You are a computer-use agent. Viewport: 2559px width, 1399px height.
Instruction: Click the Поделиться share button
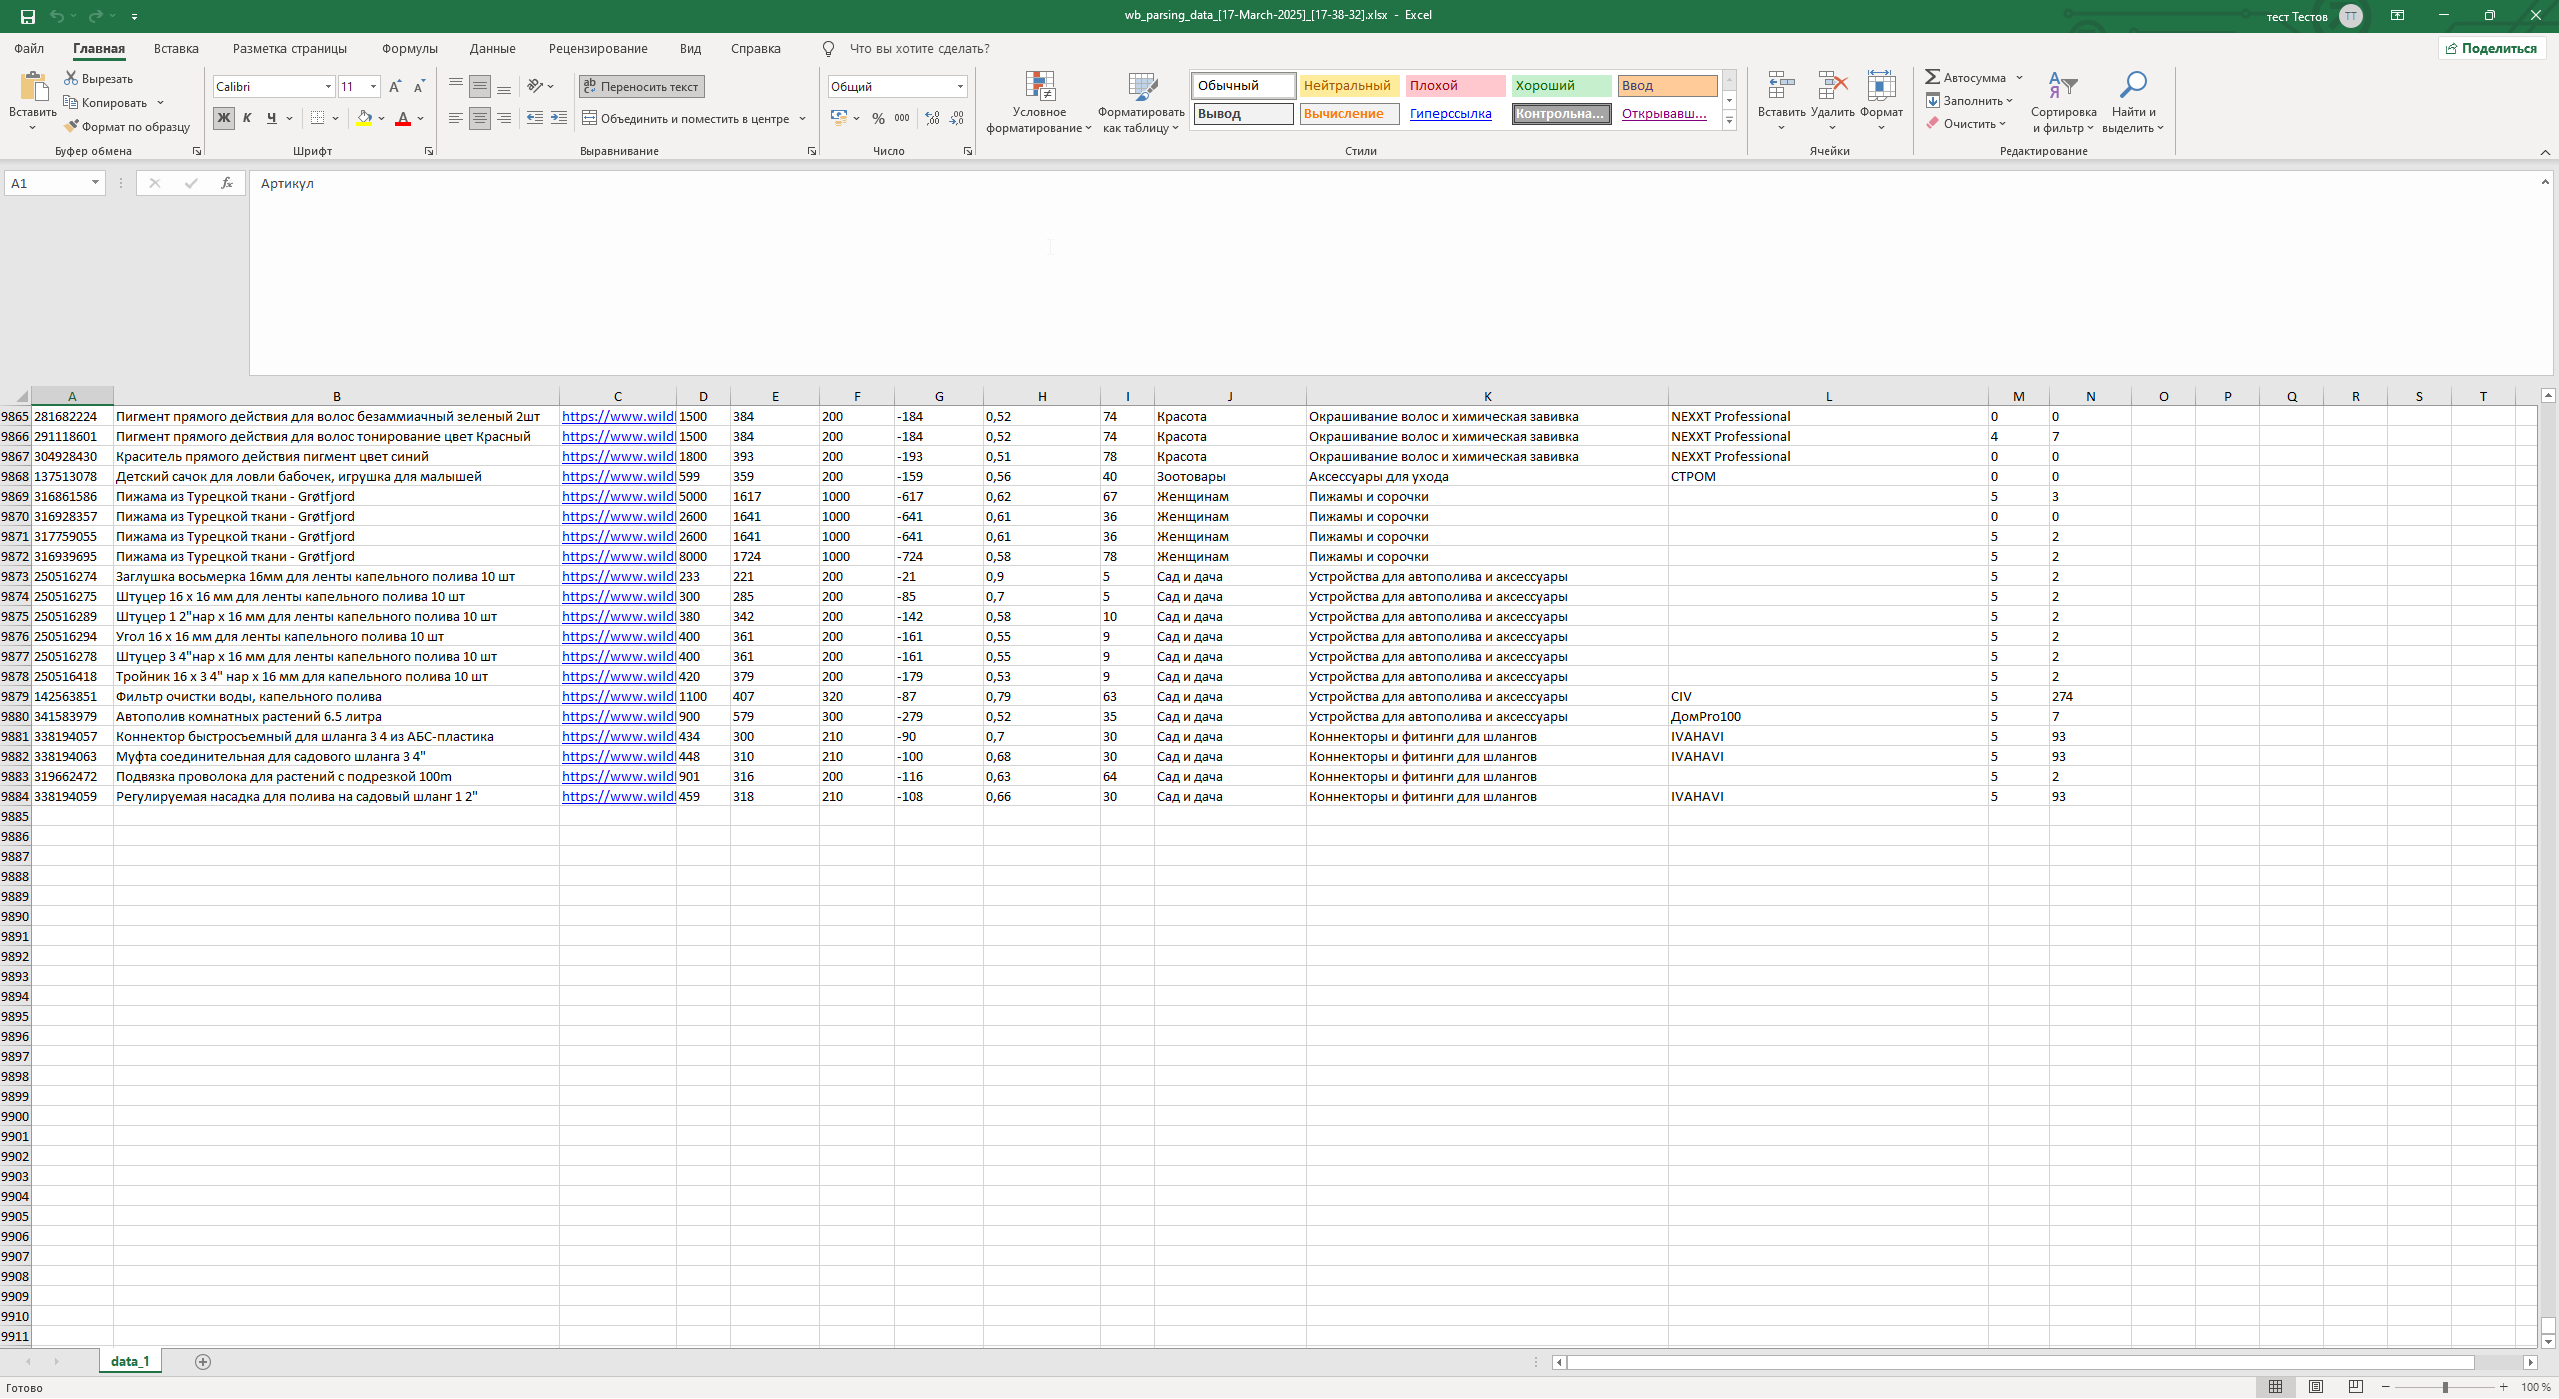(x=2491, y=48)
